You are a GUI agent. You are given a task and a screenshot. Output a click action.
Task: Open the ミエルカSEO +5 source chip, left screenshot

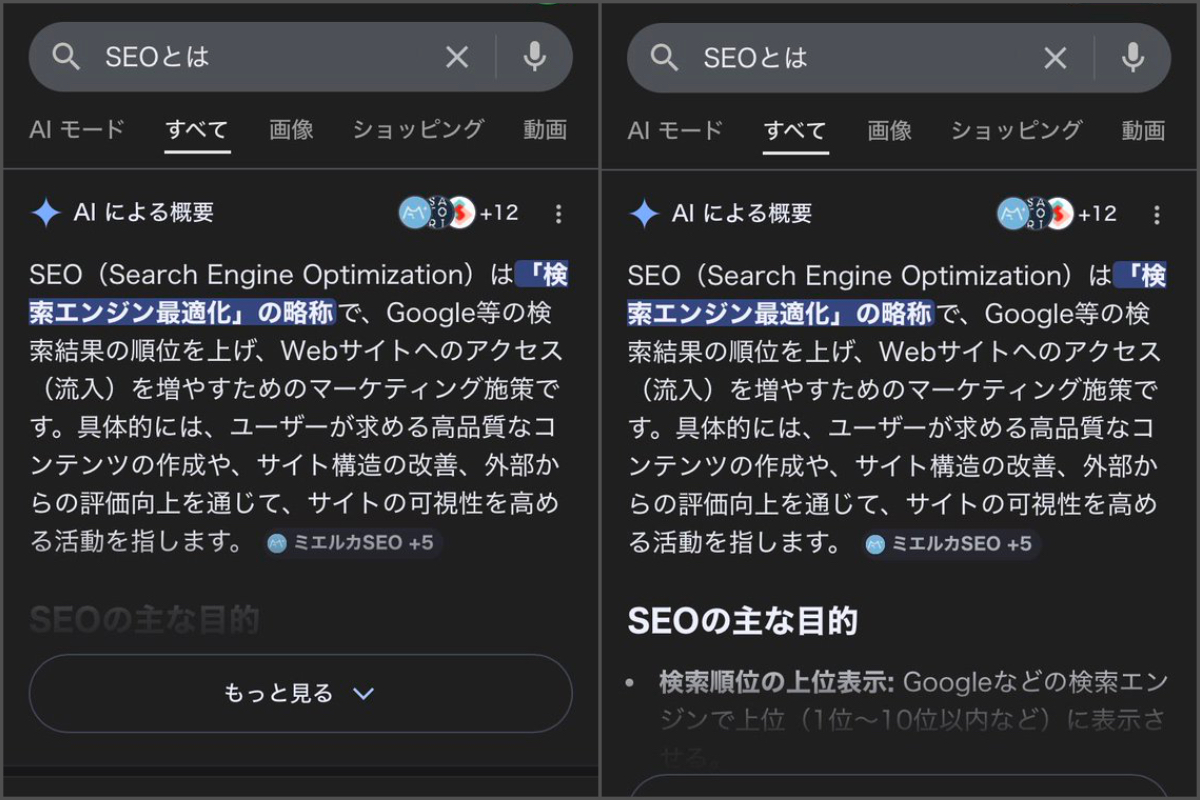click(x=352, y=543)
